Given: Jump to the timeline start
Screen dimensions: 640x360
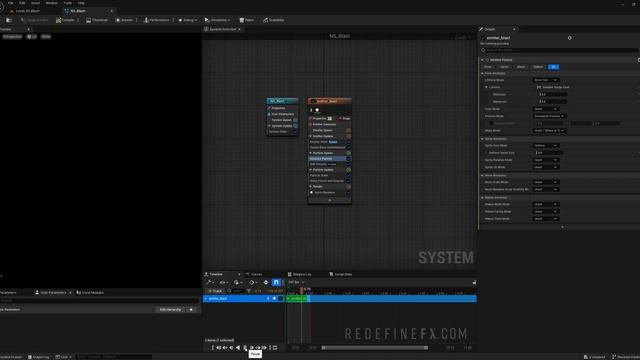Looking at the screenshot, I should [218, 348].
